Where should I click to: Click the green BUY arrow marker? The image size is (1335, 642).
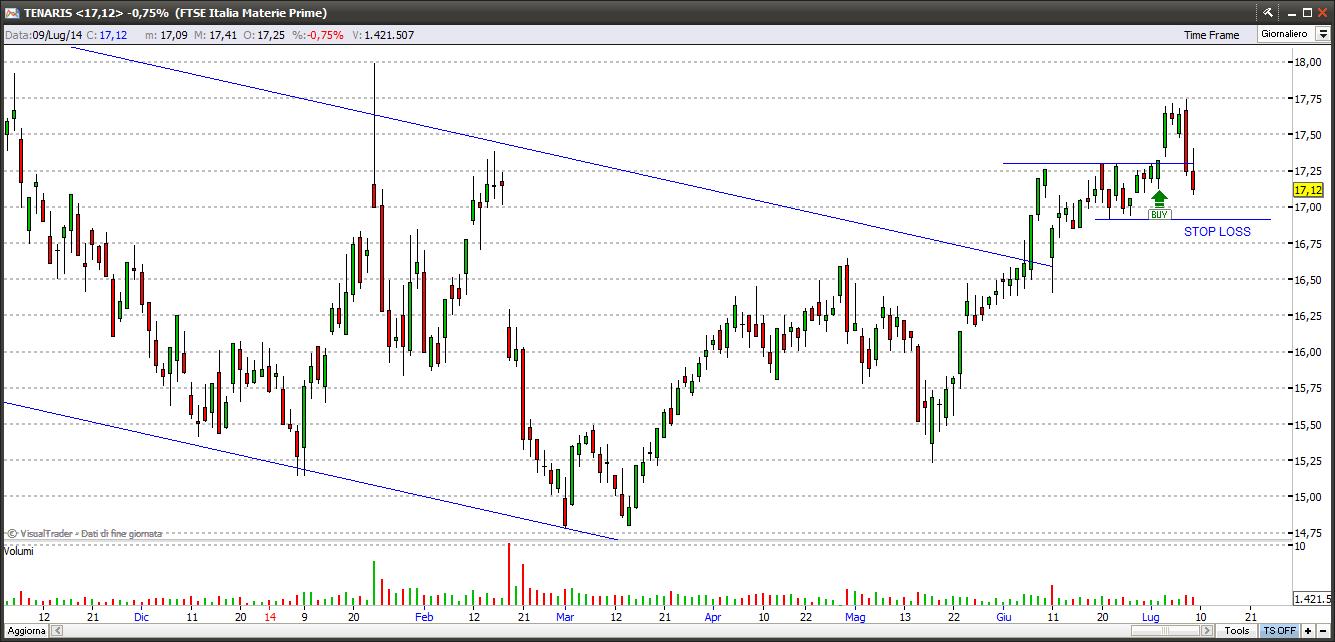pos(1159,199)
